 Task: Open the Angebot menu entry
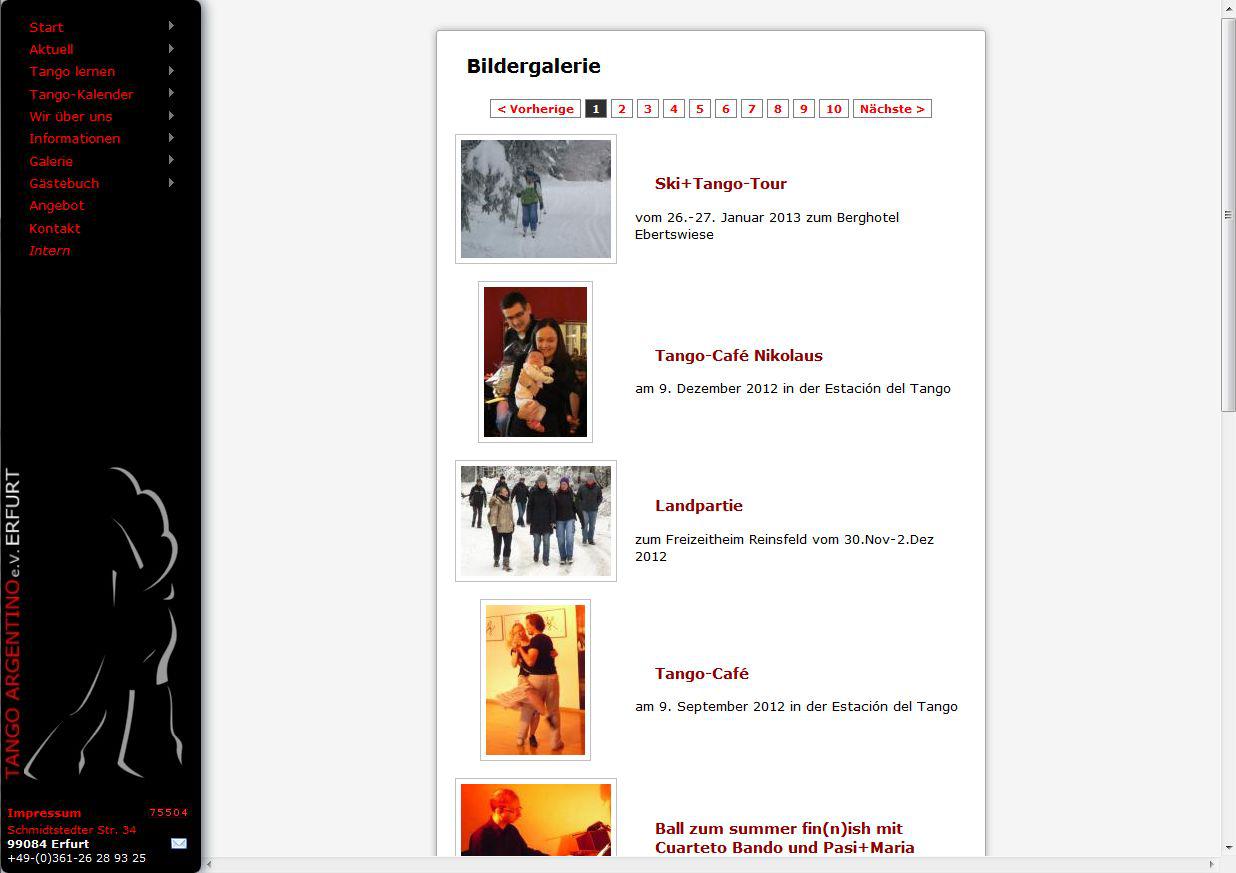pyautogui.click(x=57, y=205)
